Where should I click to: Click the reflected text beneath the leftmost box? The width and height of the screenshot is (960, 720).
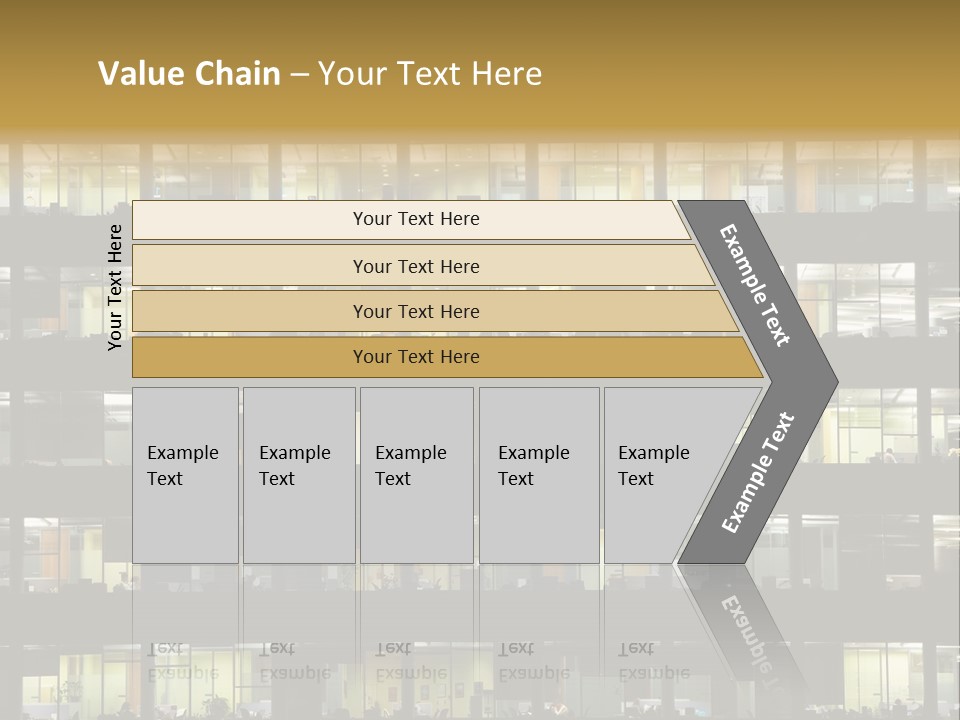point(183,661)
